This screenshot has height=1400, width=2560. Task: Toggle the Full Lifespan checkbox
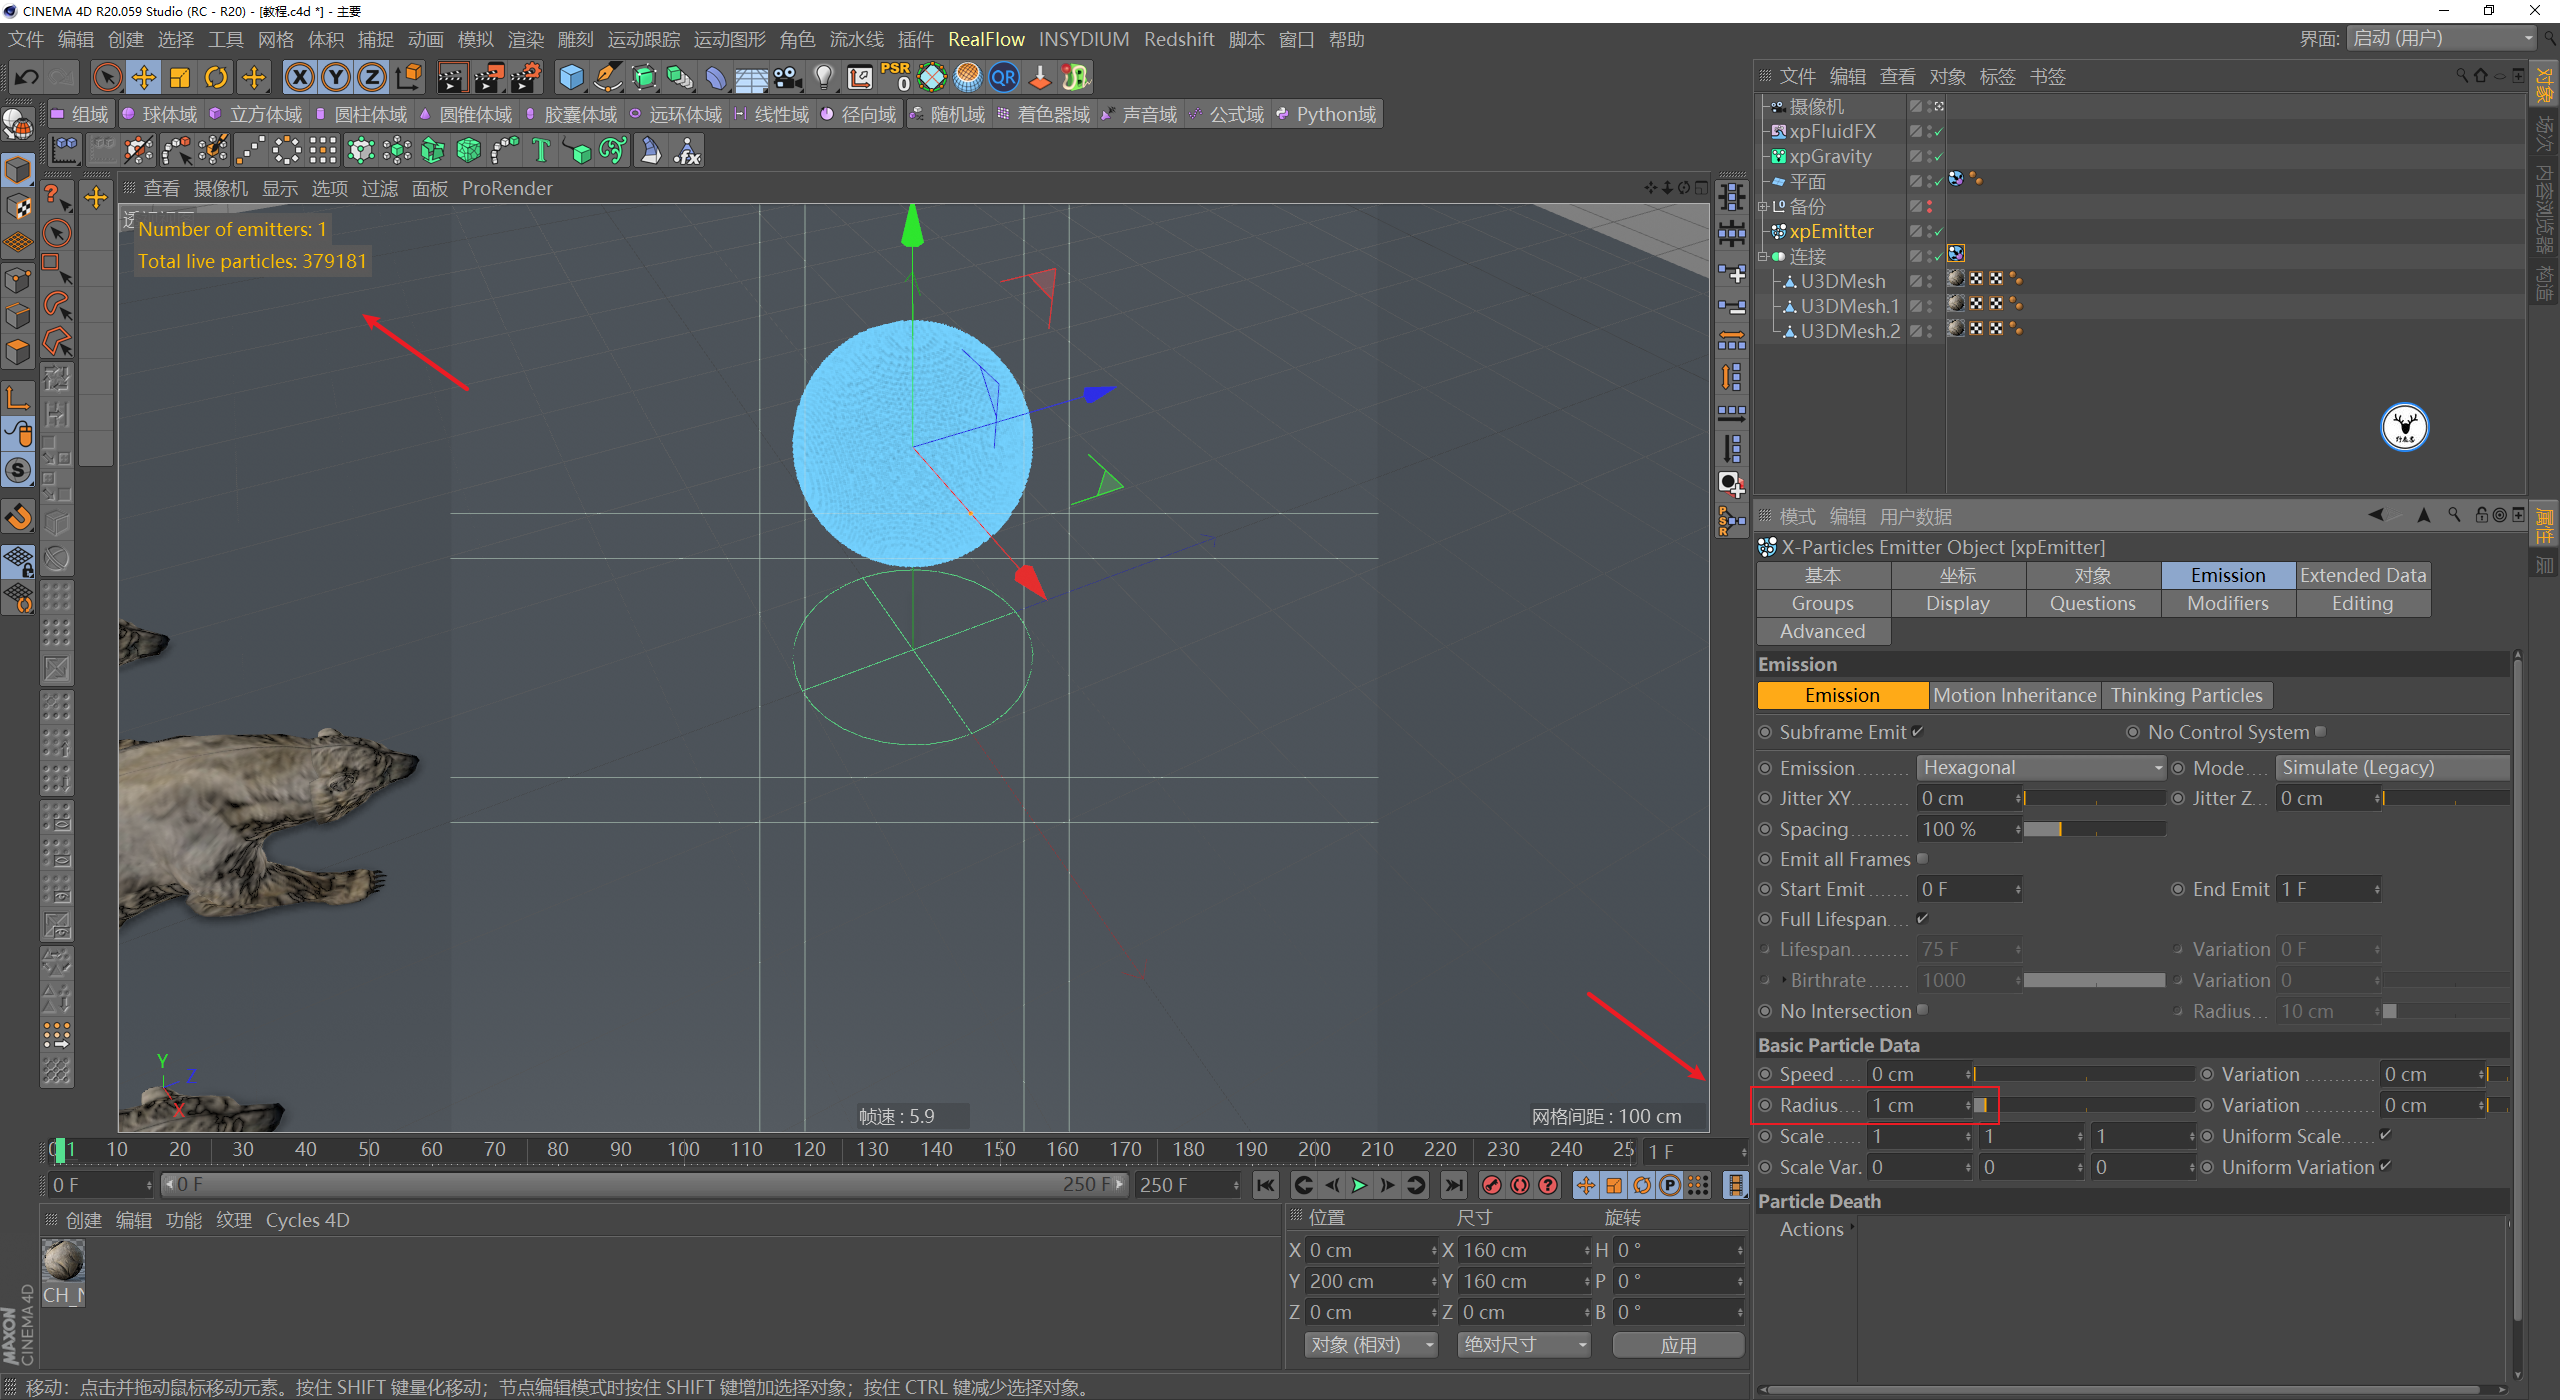(x=1922, y=918)
